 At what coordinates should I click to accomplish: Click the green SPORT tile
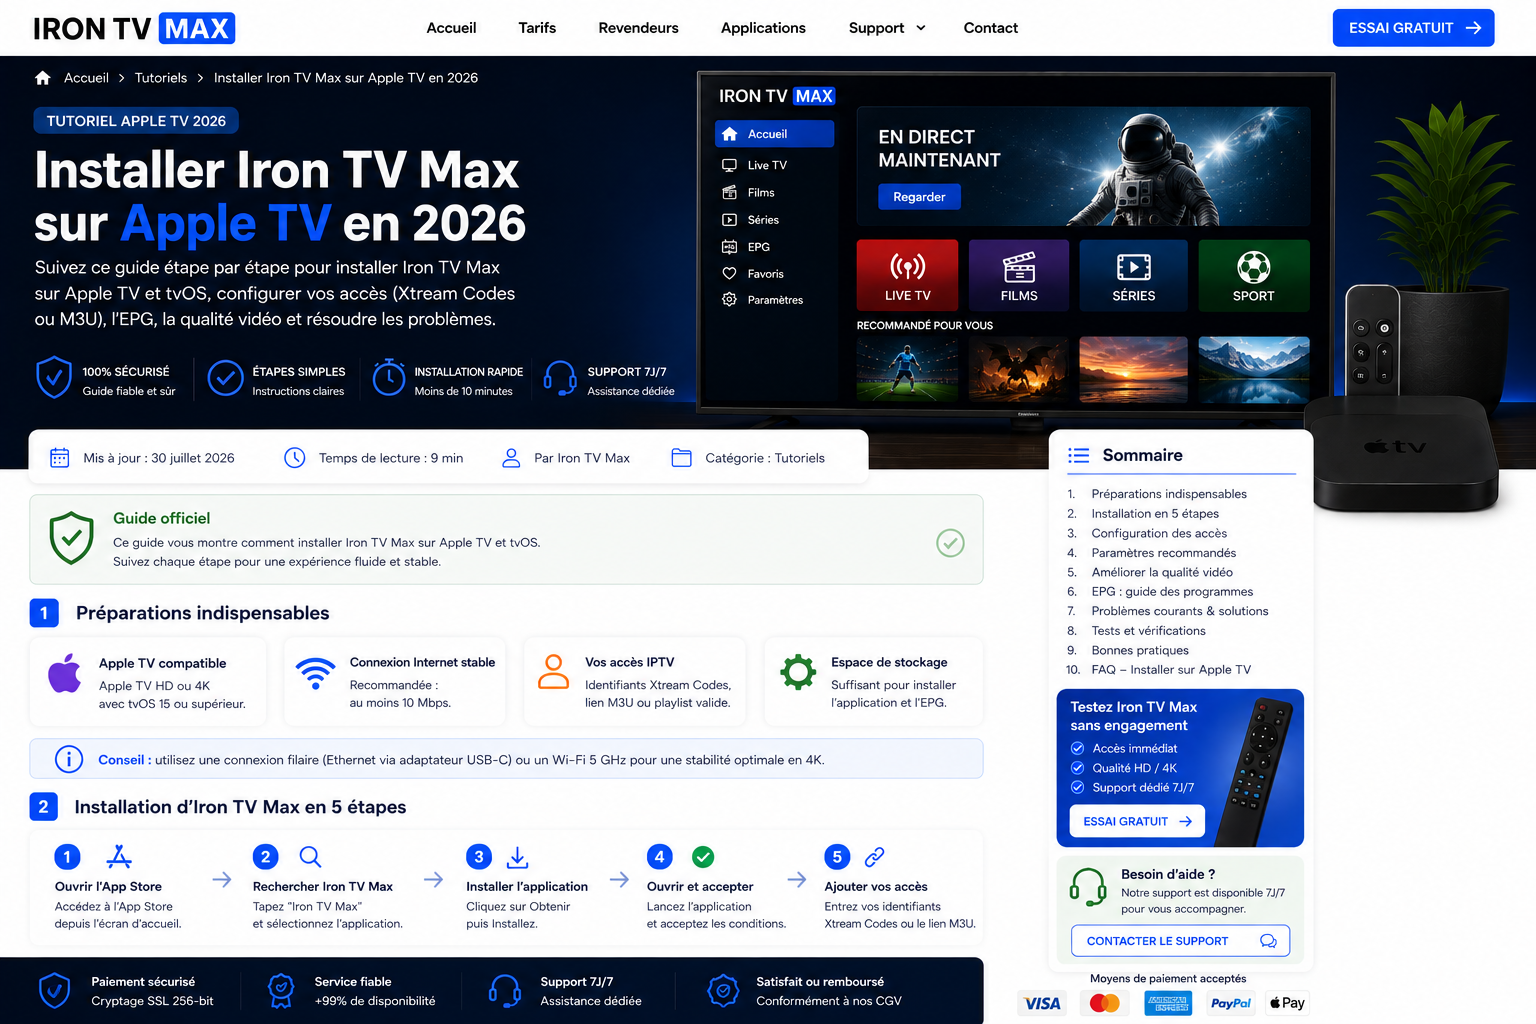click(1254, 276)
